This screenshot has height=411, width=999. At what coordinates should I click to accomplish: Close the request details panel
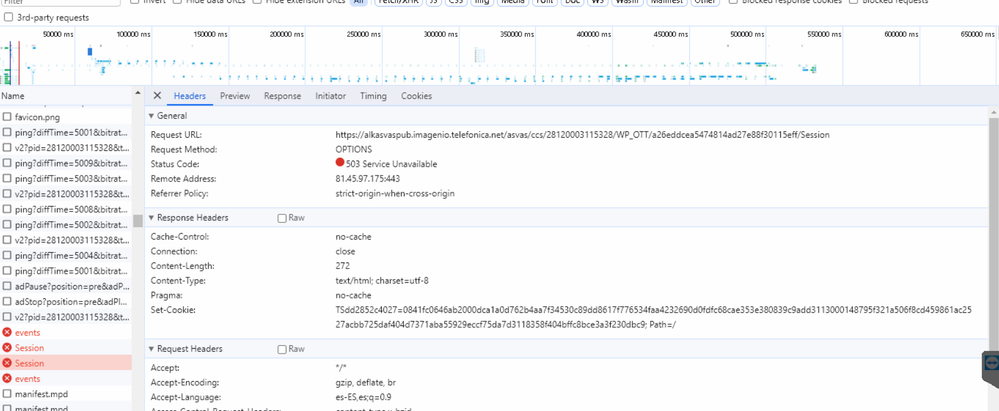tap(157, 96)
